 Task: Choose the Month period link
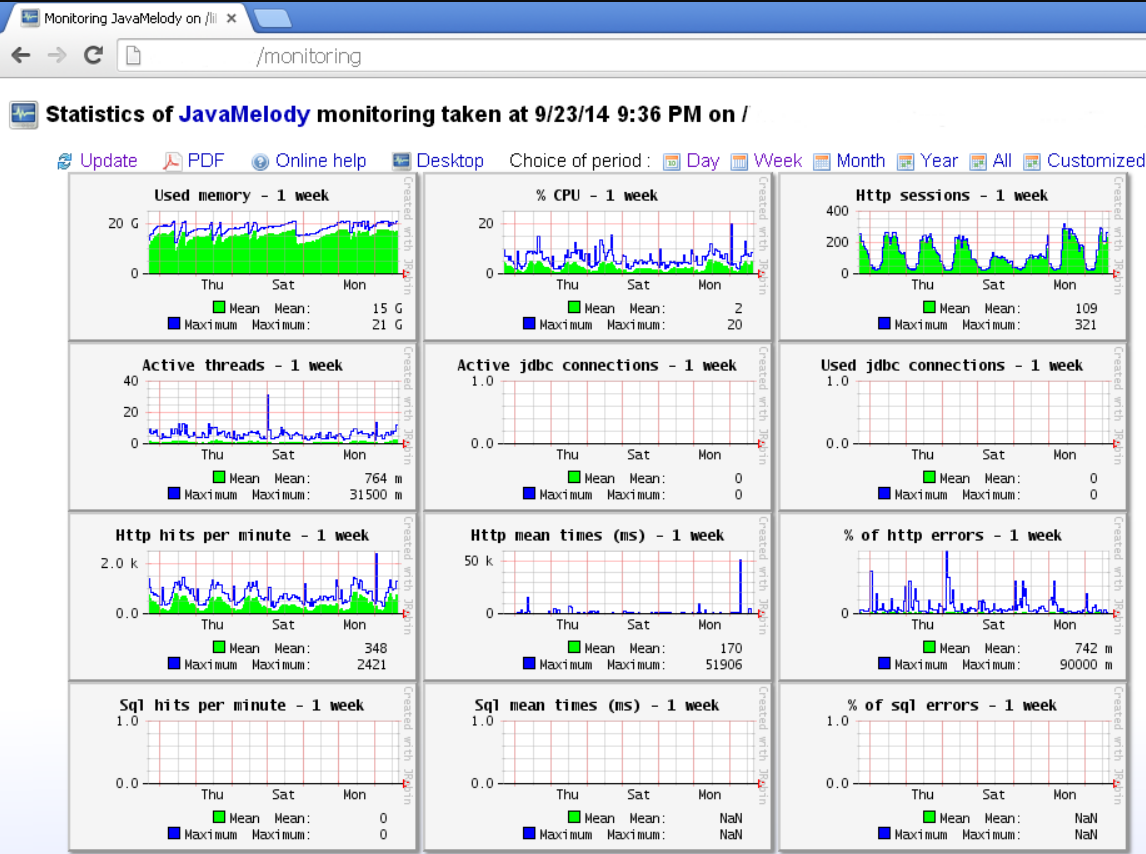(x=860, y=161)
